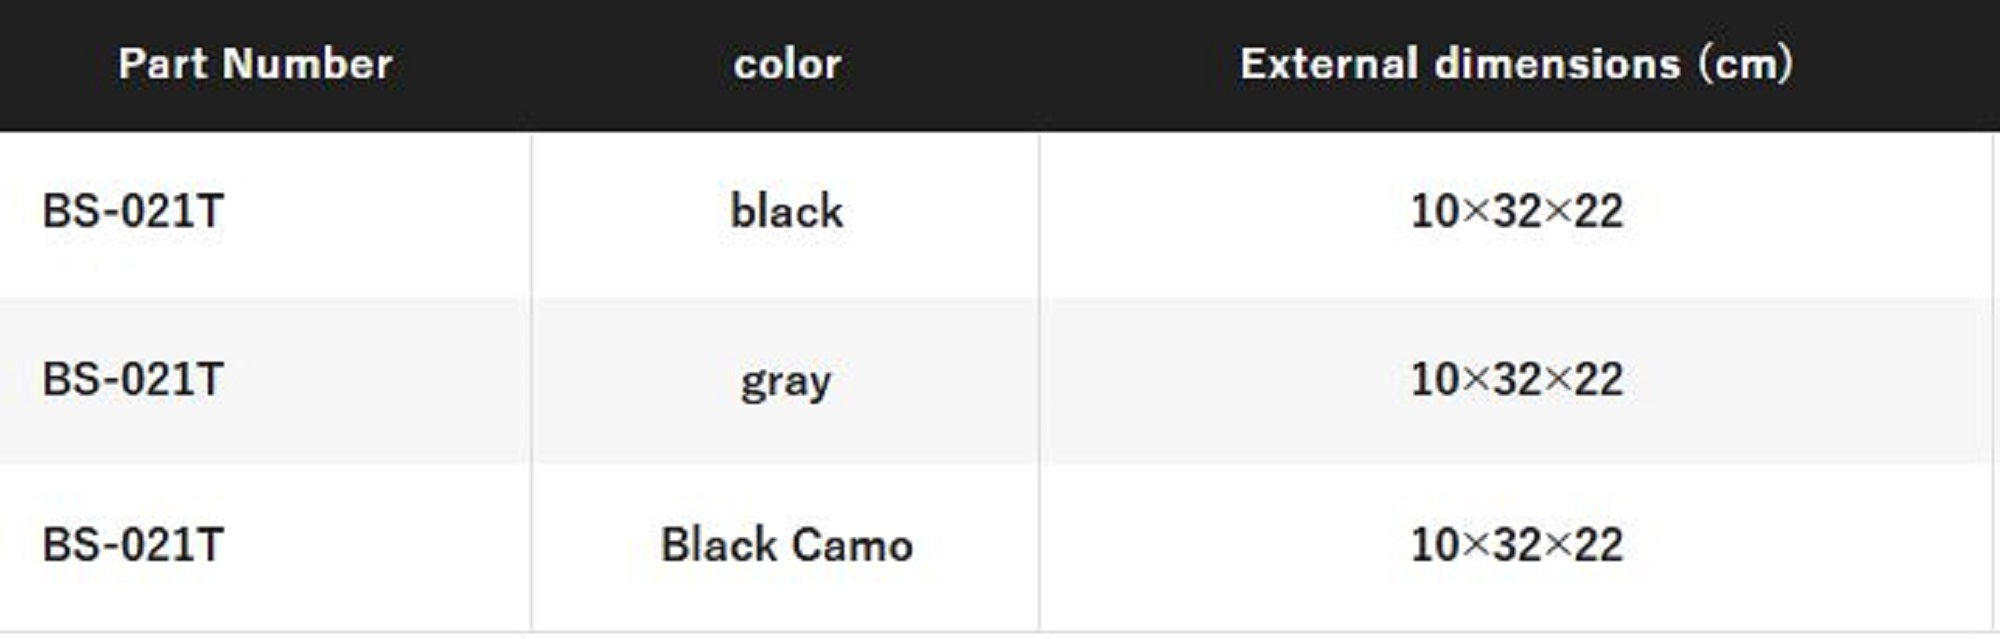Select the part number in the black row

click(133, 211)
